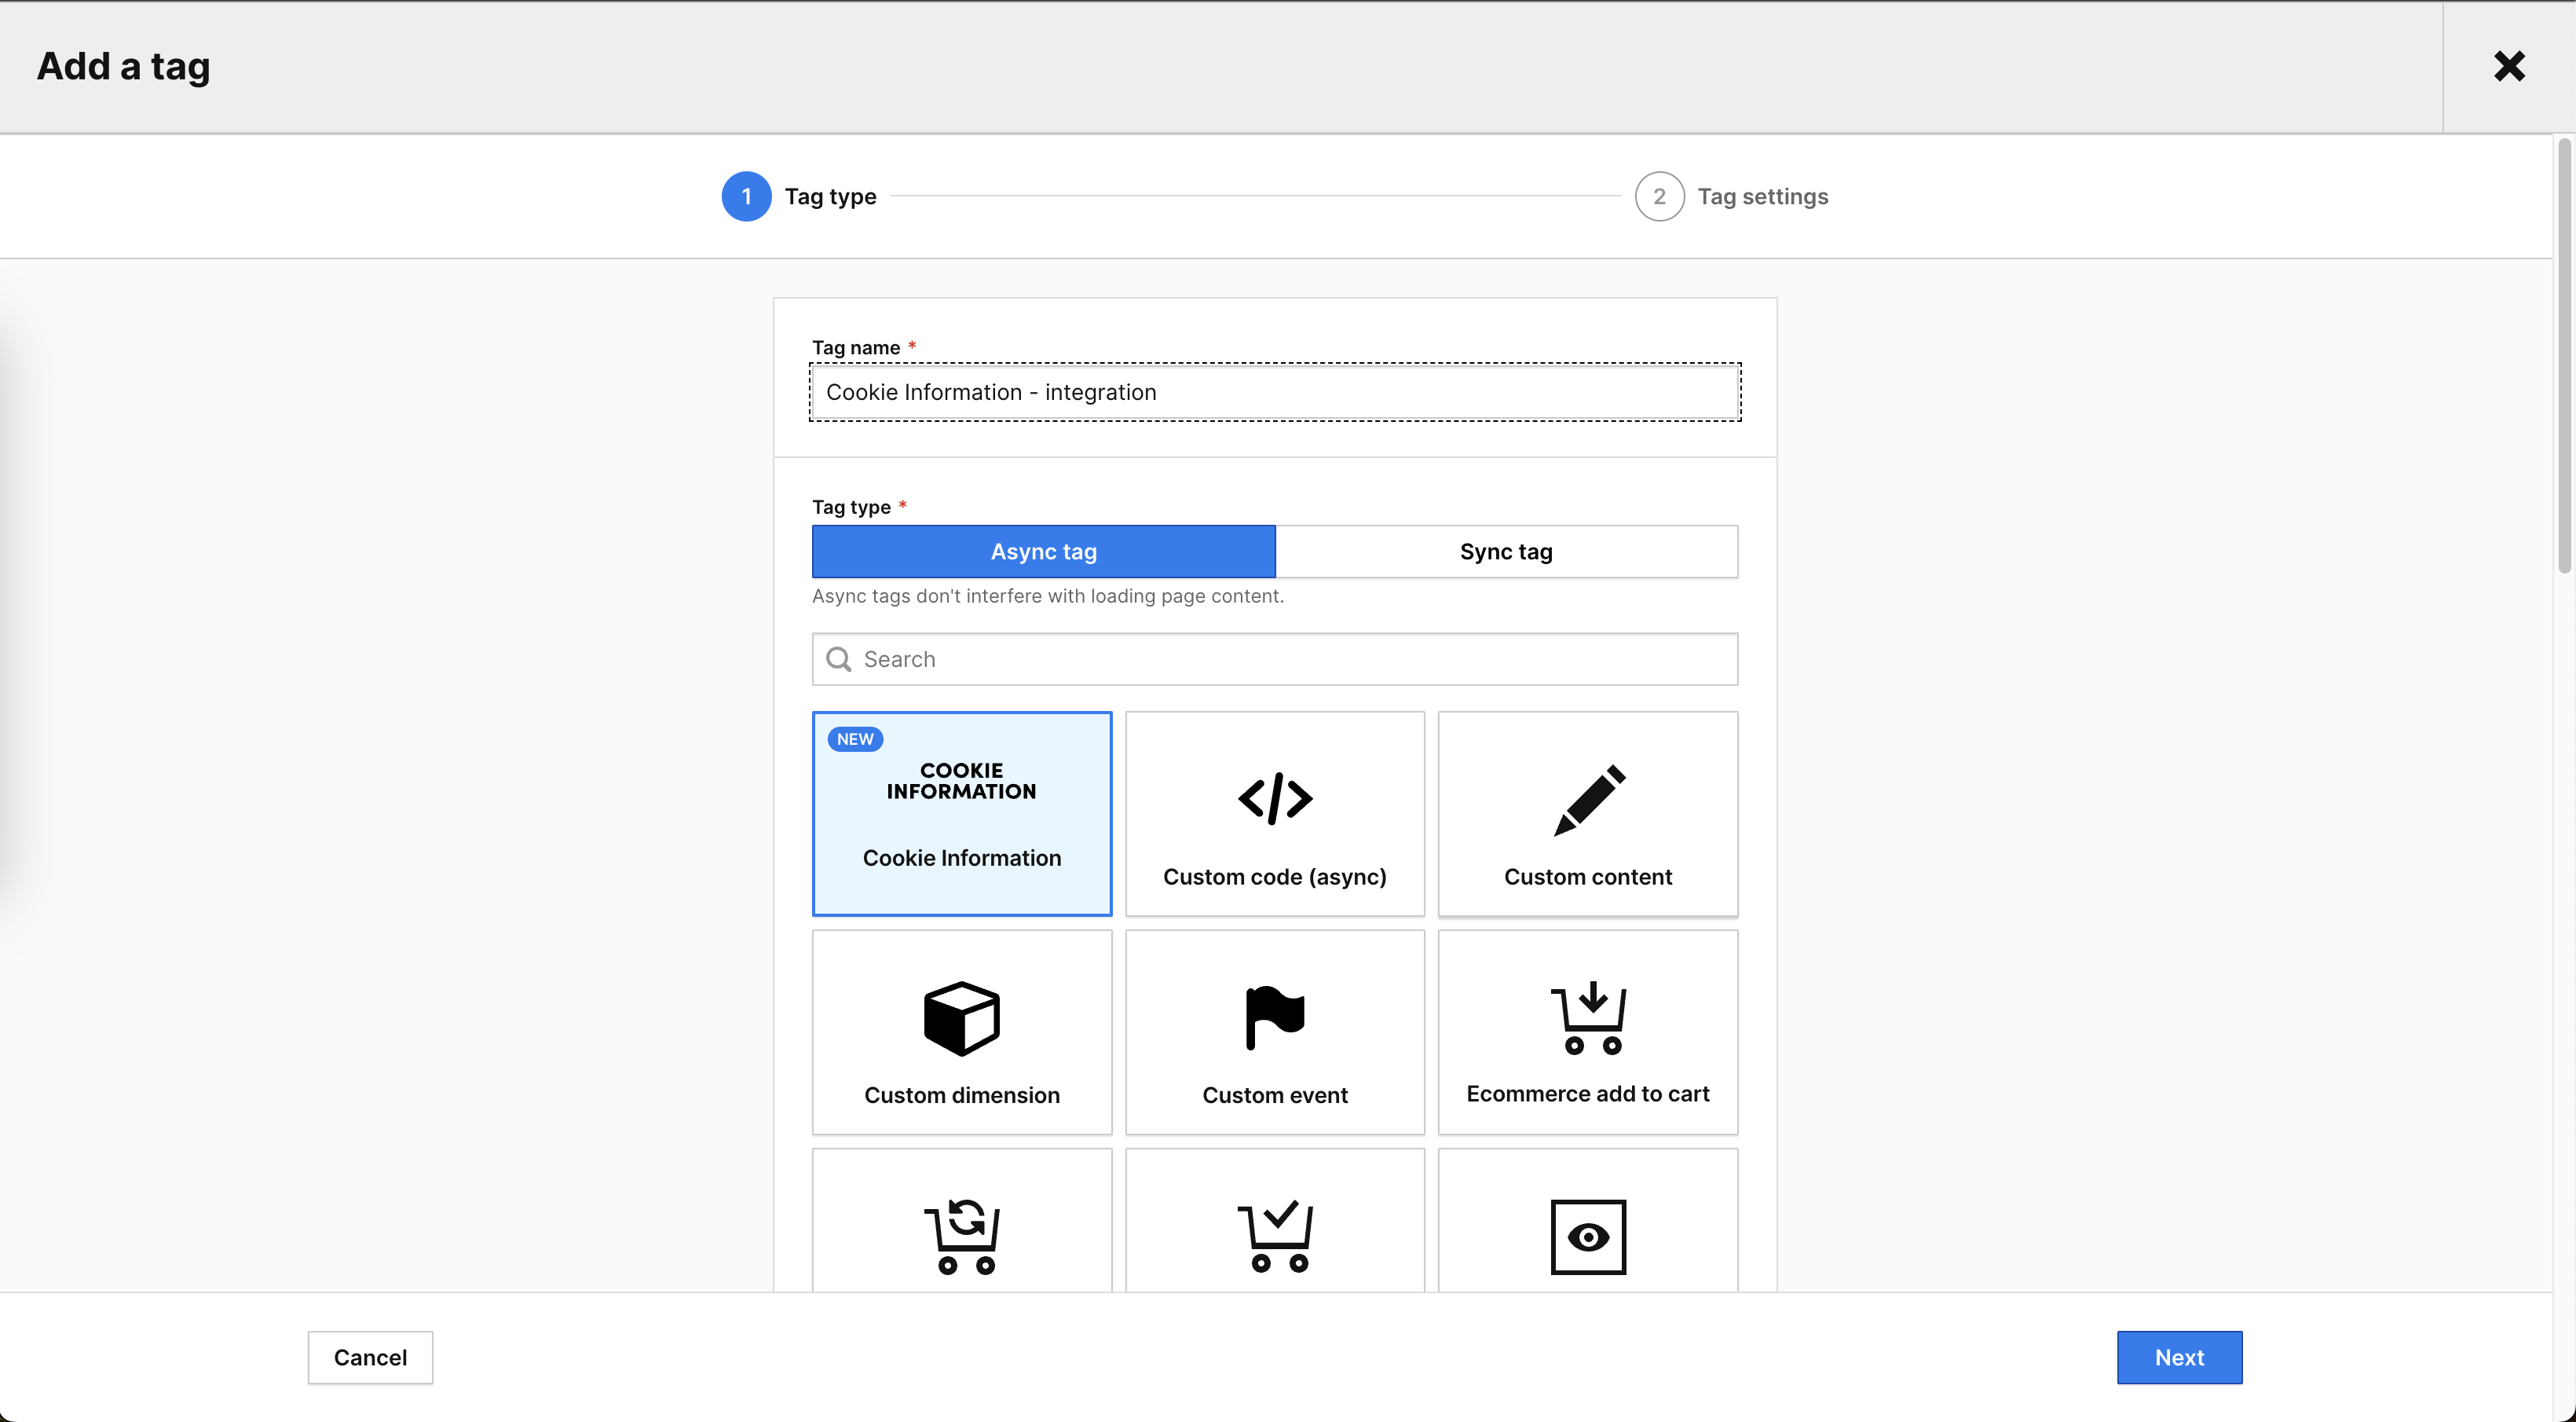Choose the Ecommerce add to cart tile
This screenshot has width=2576, height=1422.
(1588, 1031)
